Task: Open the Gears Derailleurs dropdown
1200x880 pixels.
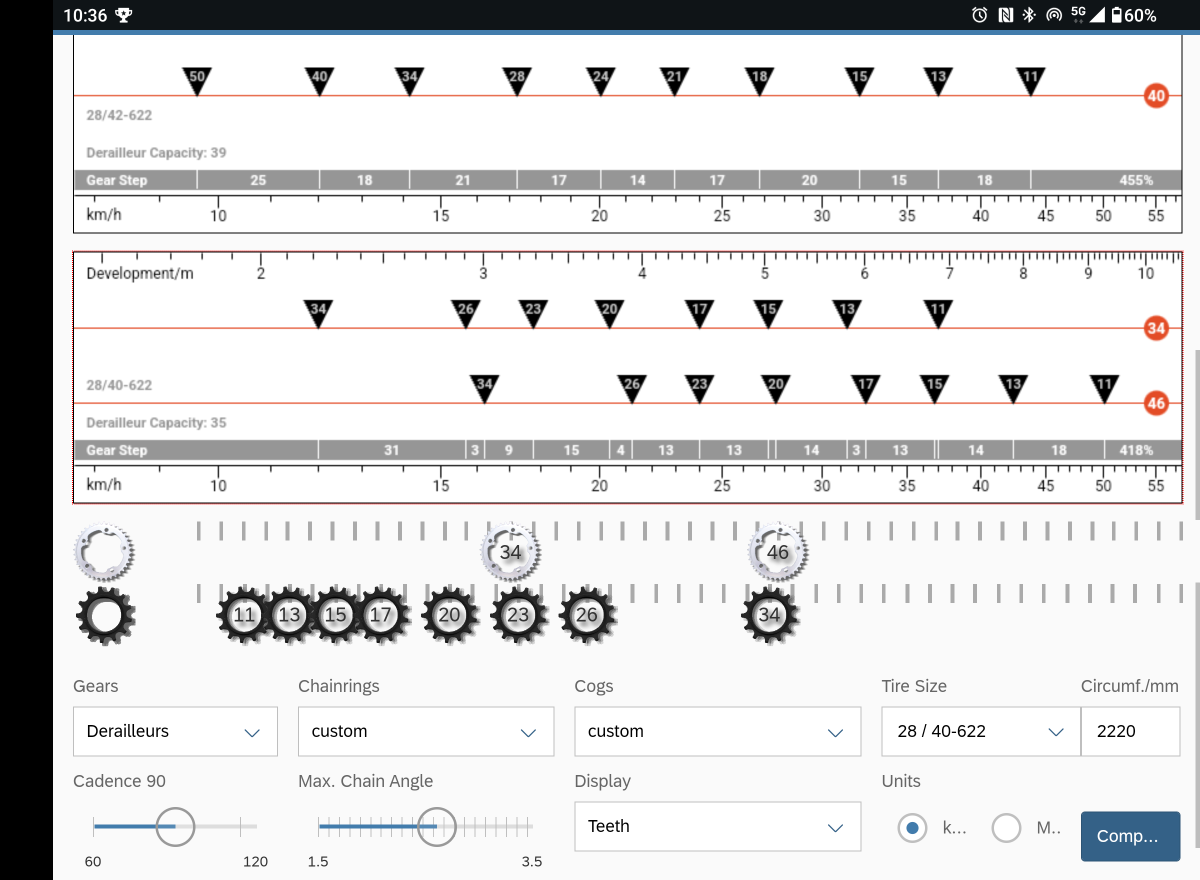Action: [175, 731]
